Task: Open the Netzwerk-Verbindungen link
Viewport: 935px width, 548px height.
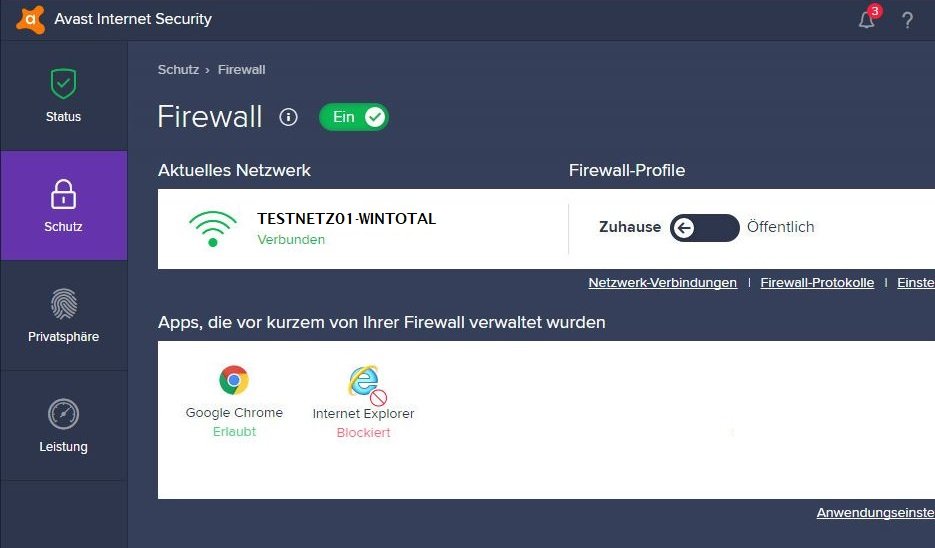Action: coord(662,283)
